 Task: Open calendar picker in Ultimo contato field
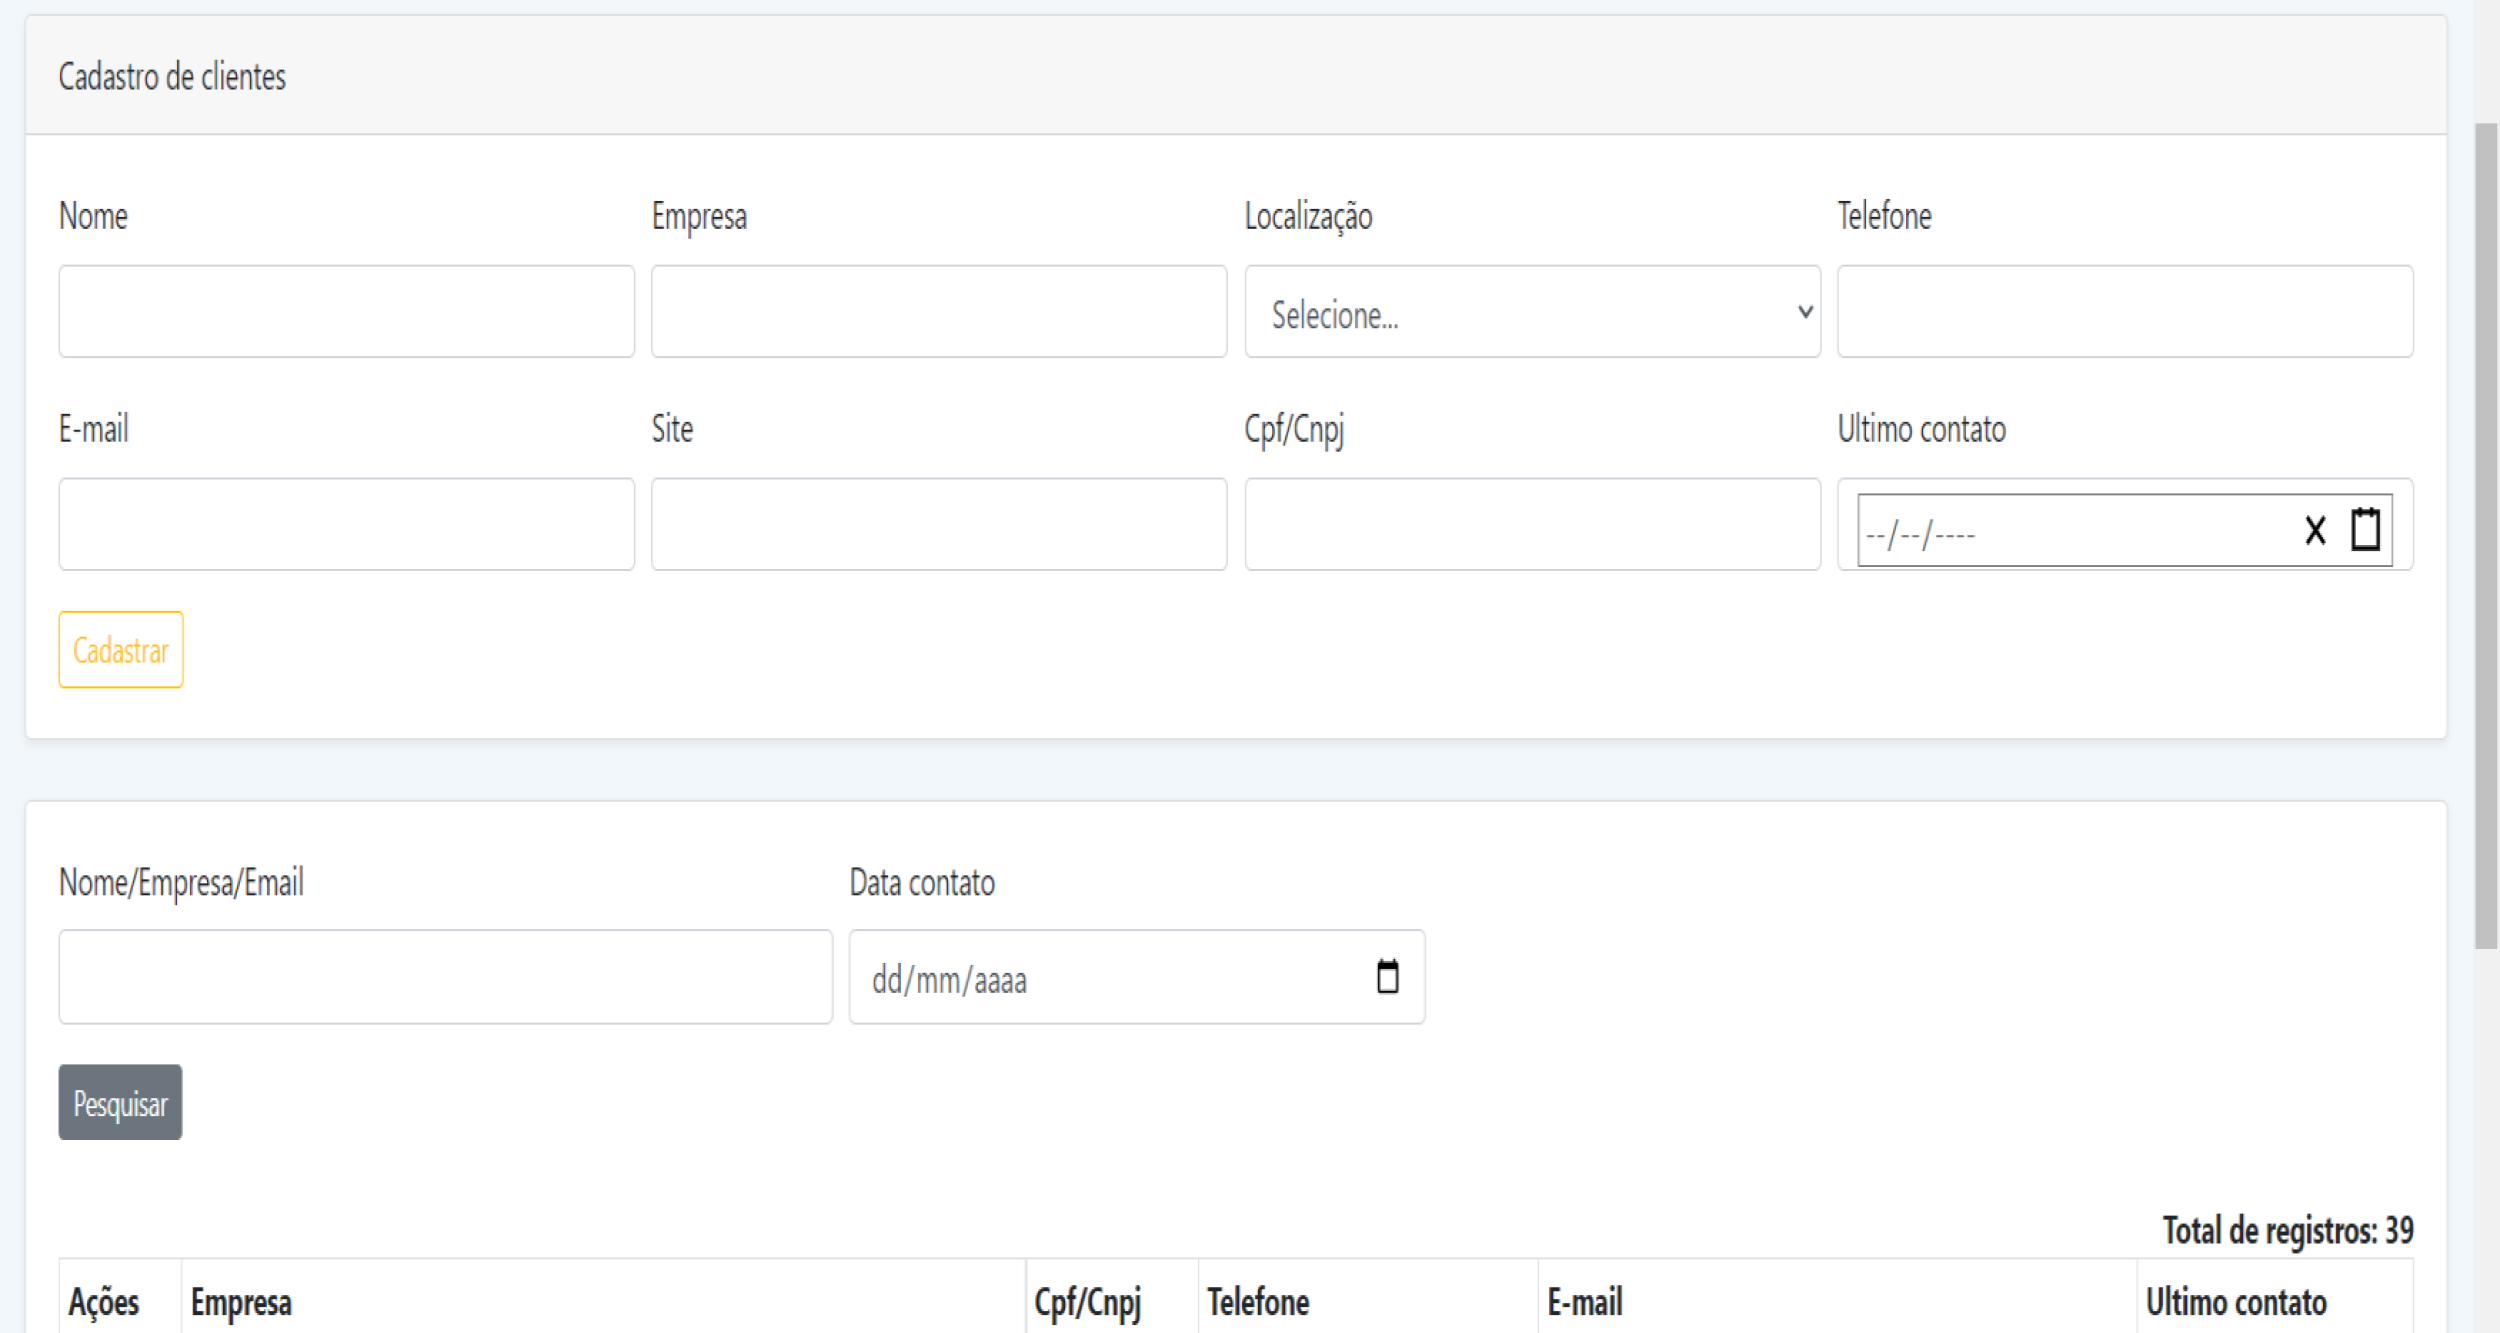(2365, 529)
